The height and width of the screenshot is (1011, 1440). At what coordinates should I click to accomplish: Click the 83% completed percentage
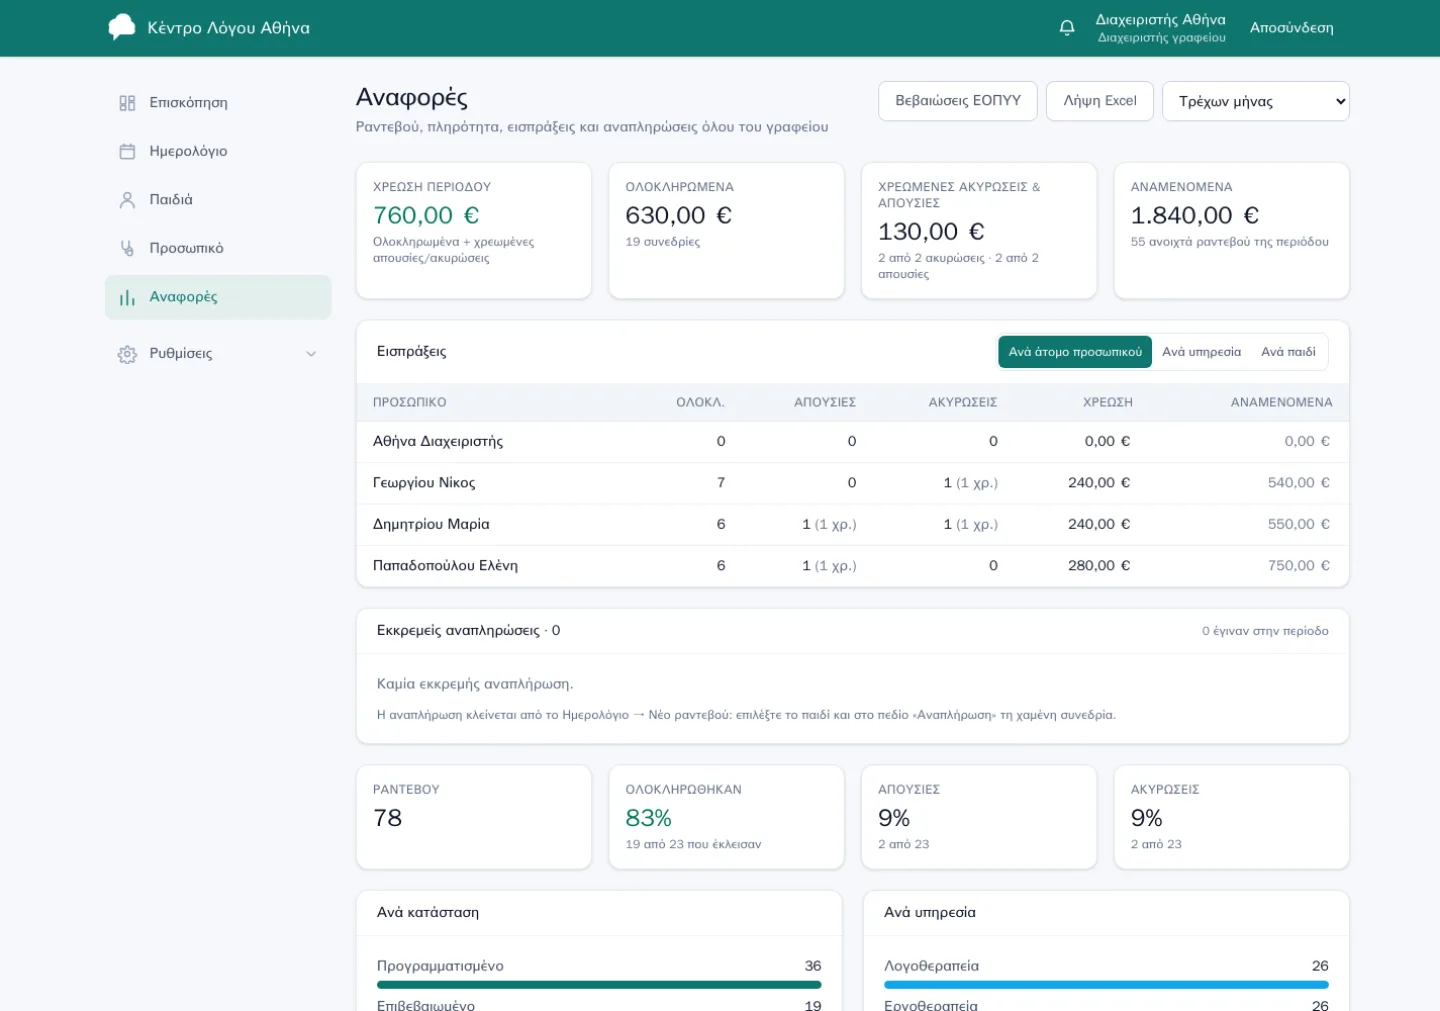pyautogui.click(x=648, y=819)
